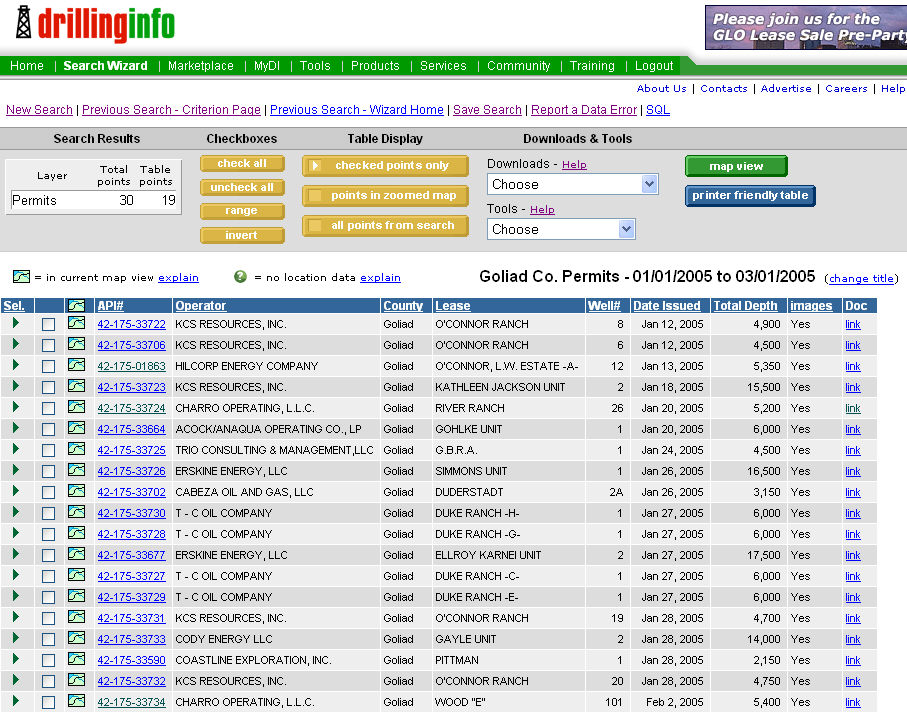Image resolution: width=907 pixels, height=720 pixels.
Task: Click map icon for permit 42-175-33702
Action: (76, 491)
